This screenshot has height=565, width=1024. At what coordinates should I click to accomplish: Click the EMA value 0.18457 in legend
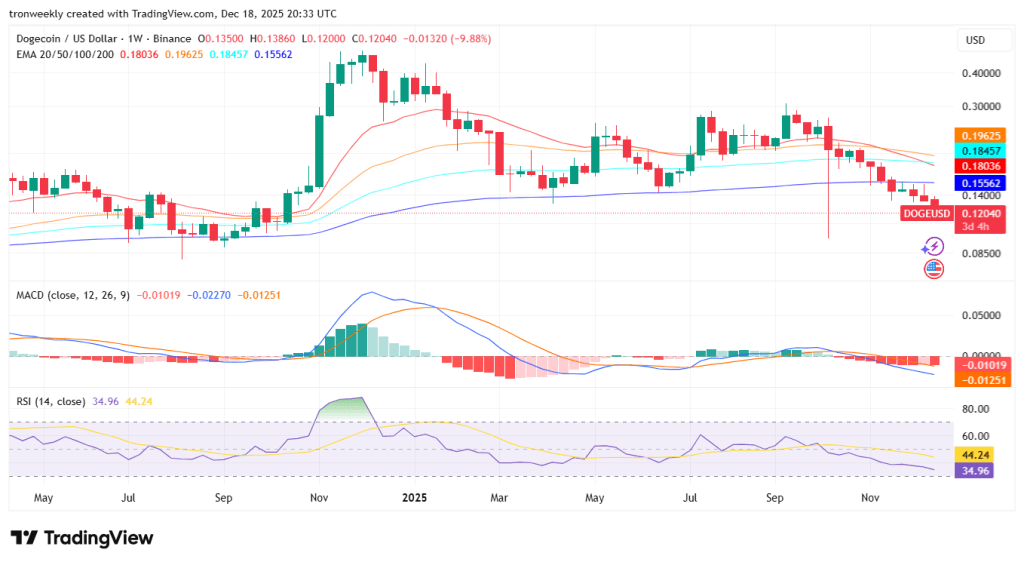coord(229,55)
